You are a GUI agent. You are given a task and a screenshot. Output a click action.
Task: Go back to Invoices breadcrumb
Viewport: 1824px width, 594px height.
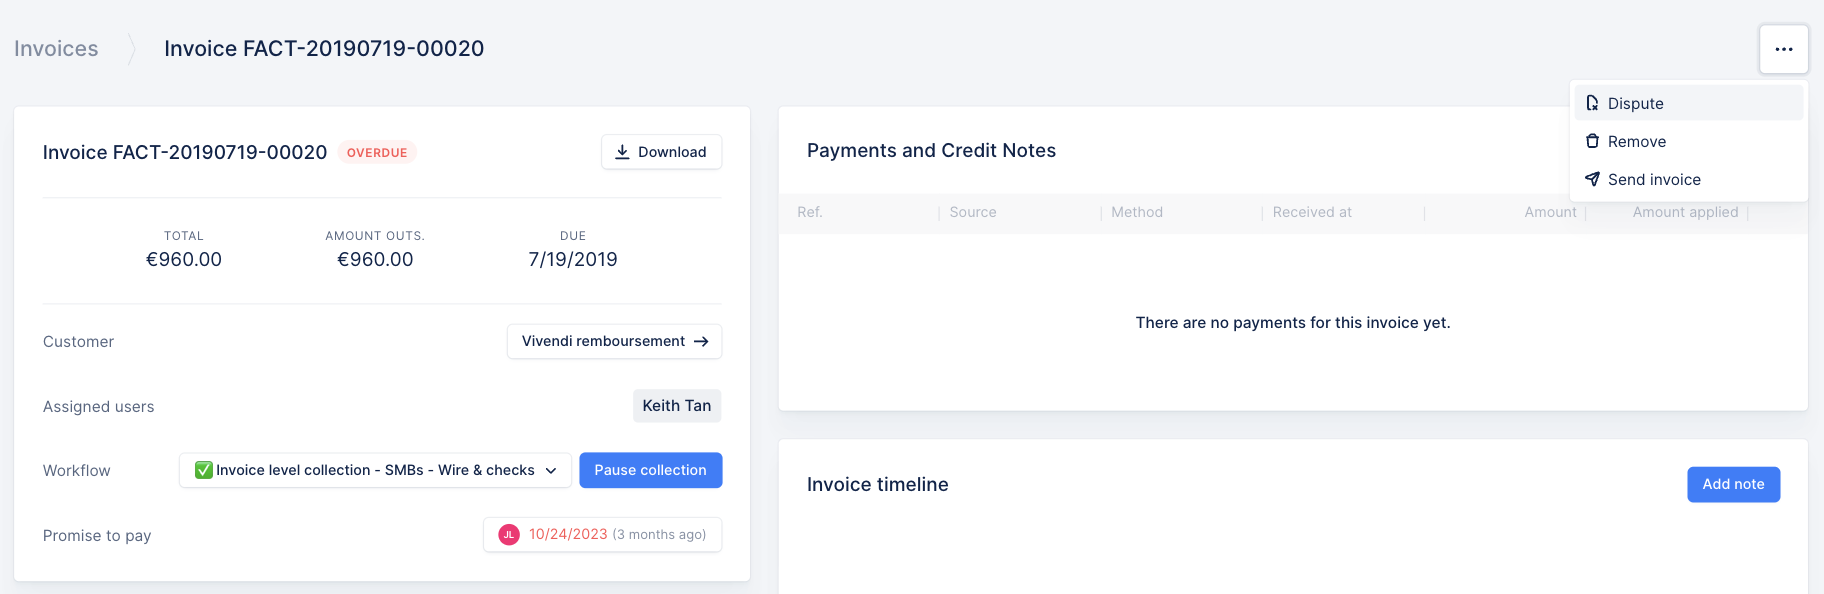[x=56, y=48]
